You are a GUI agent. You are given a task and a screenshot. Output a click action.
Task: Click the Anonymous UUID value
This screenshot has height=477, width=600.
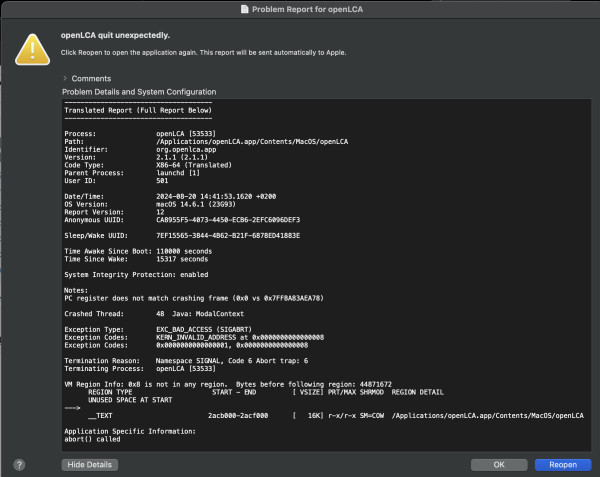[x=228, y=220]
